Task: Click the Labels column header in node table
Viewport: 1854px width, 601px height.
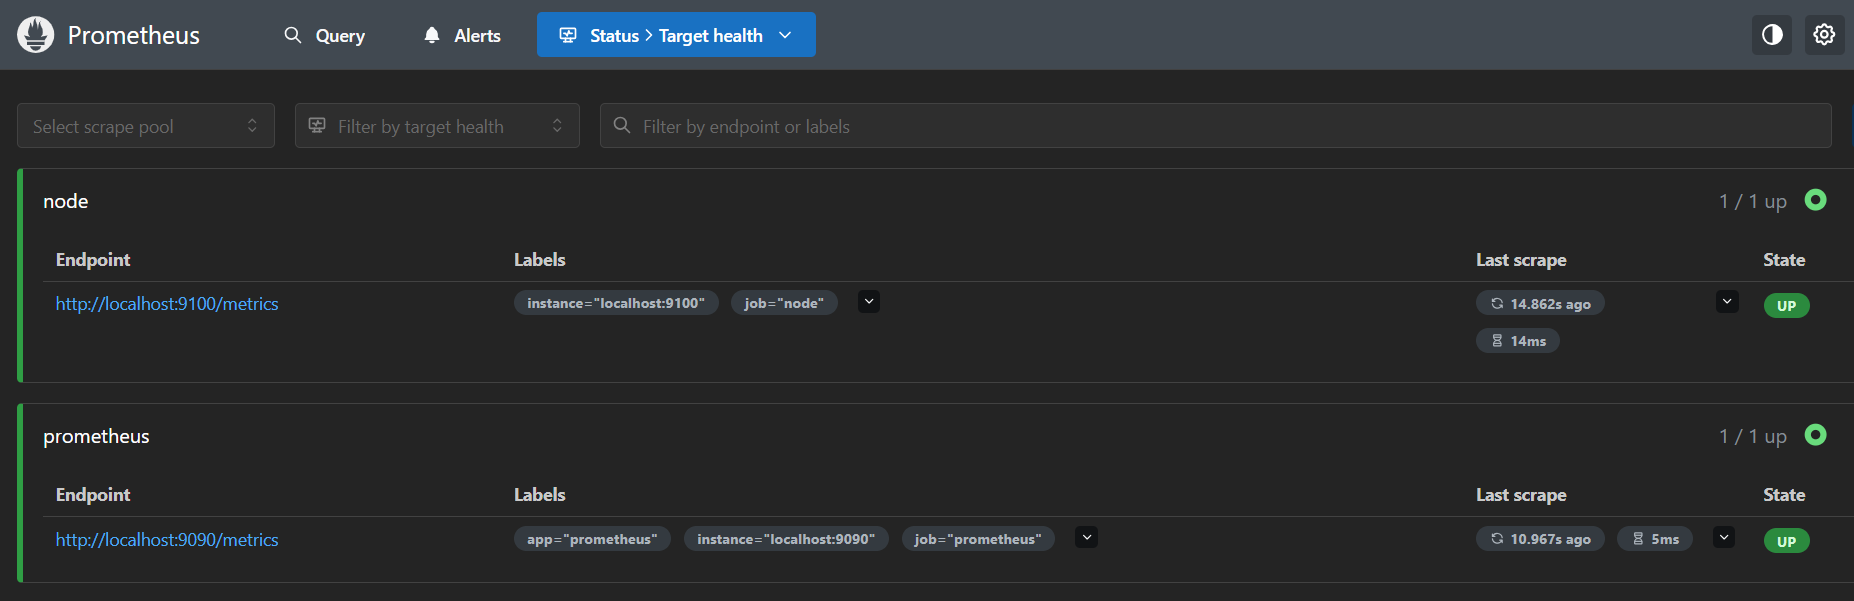Action: [x=540, y=260]
